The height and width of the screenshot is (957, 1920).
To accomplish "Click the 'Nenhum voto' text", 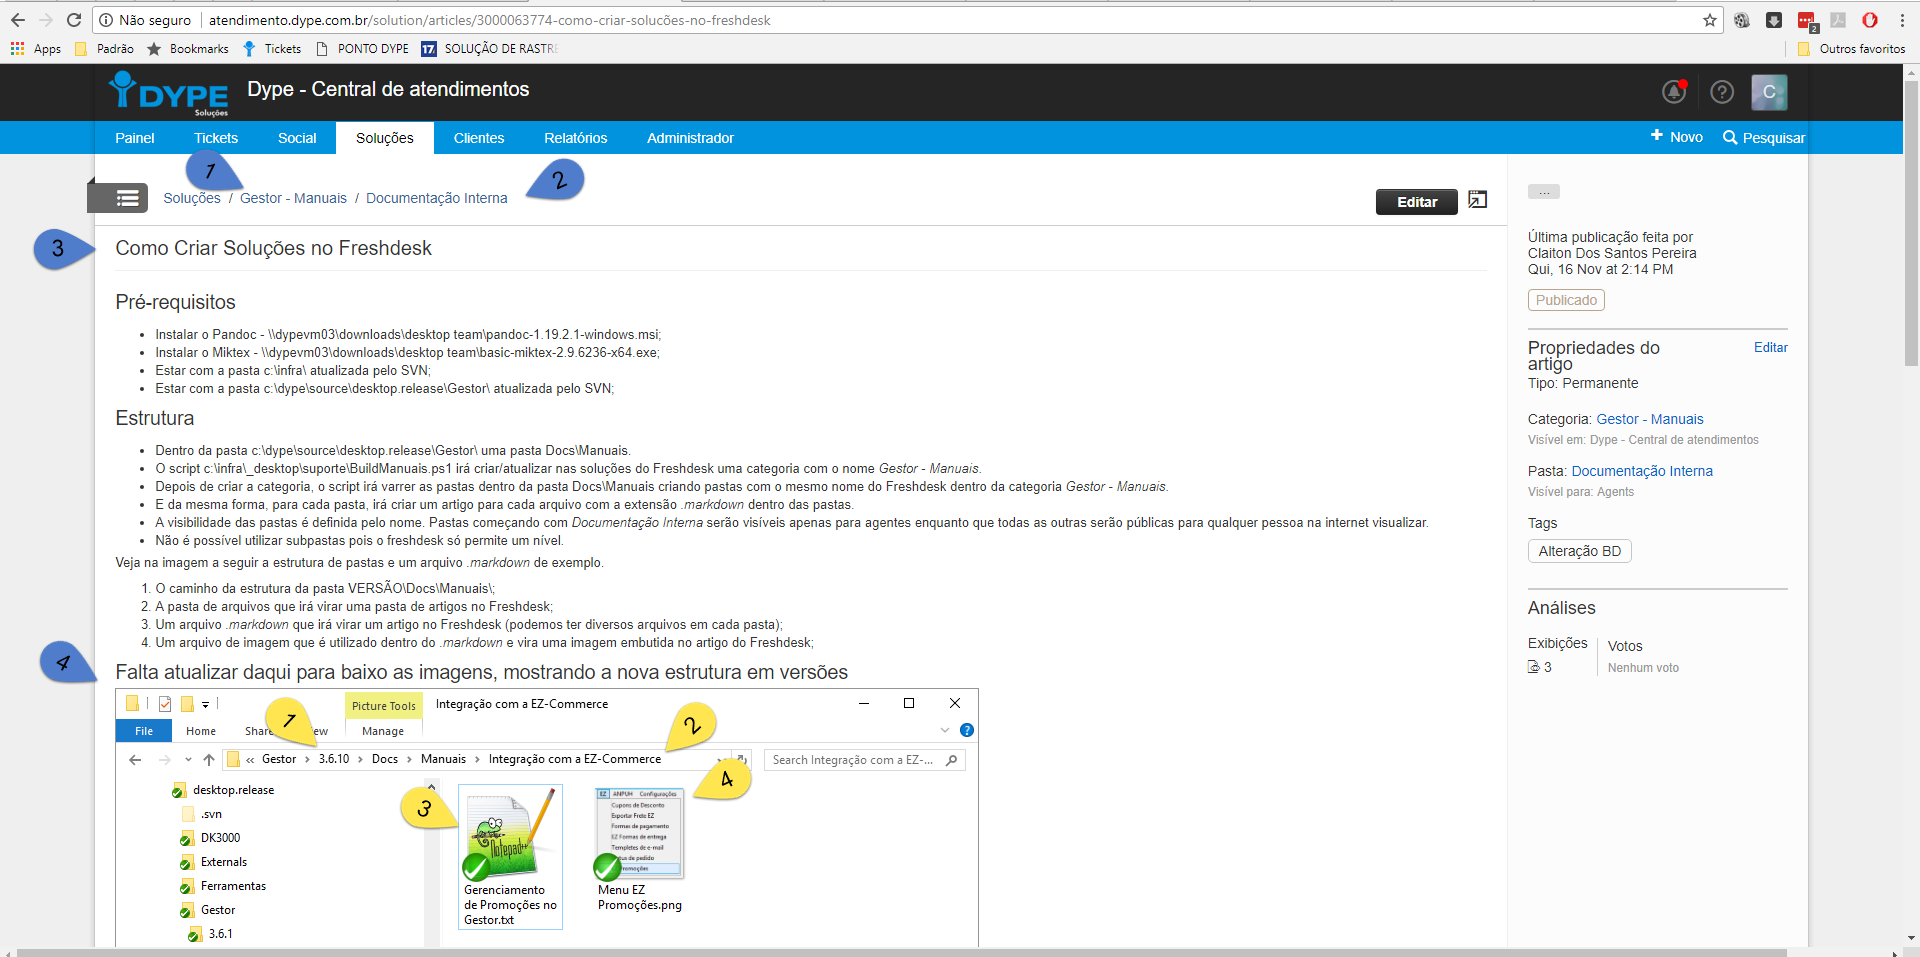I will click(1643, 668).
